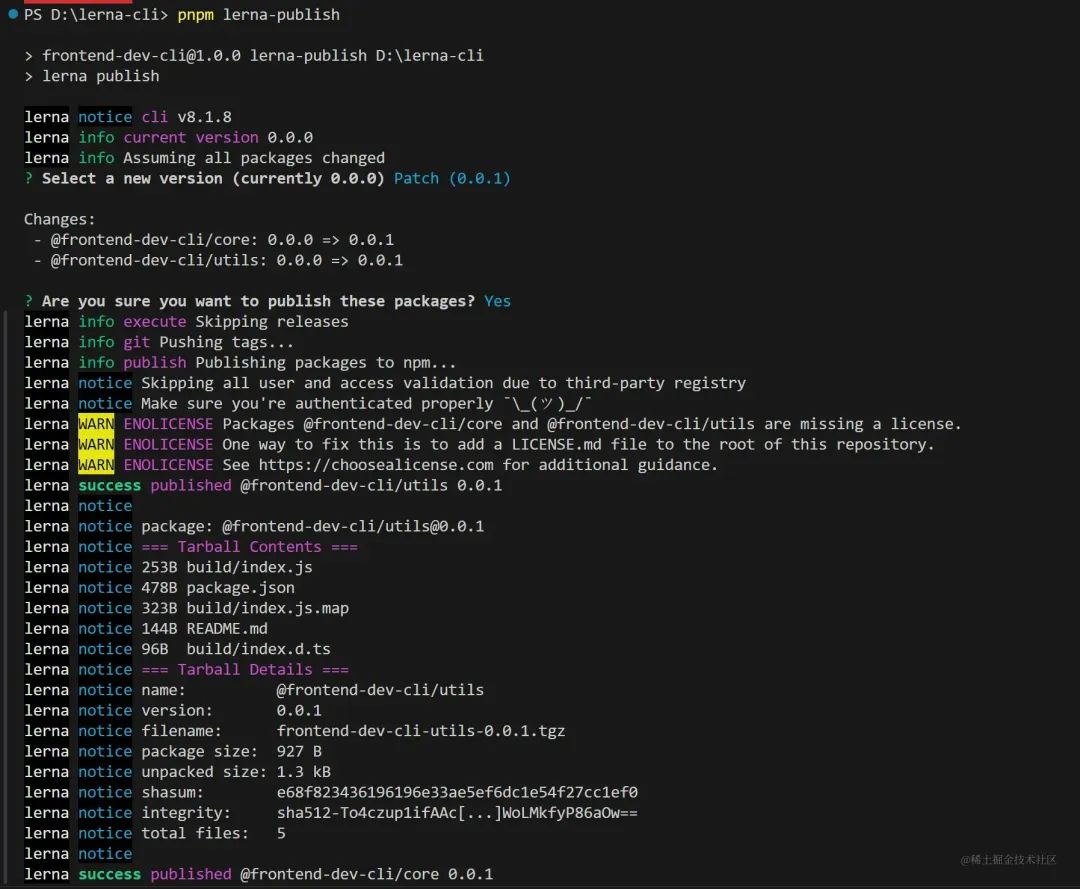
Task: Click 'Are you sure you want to publish' prompt
Action: tap(258, 301)
